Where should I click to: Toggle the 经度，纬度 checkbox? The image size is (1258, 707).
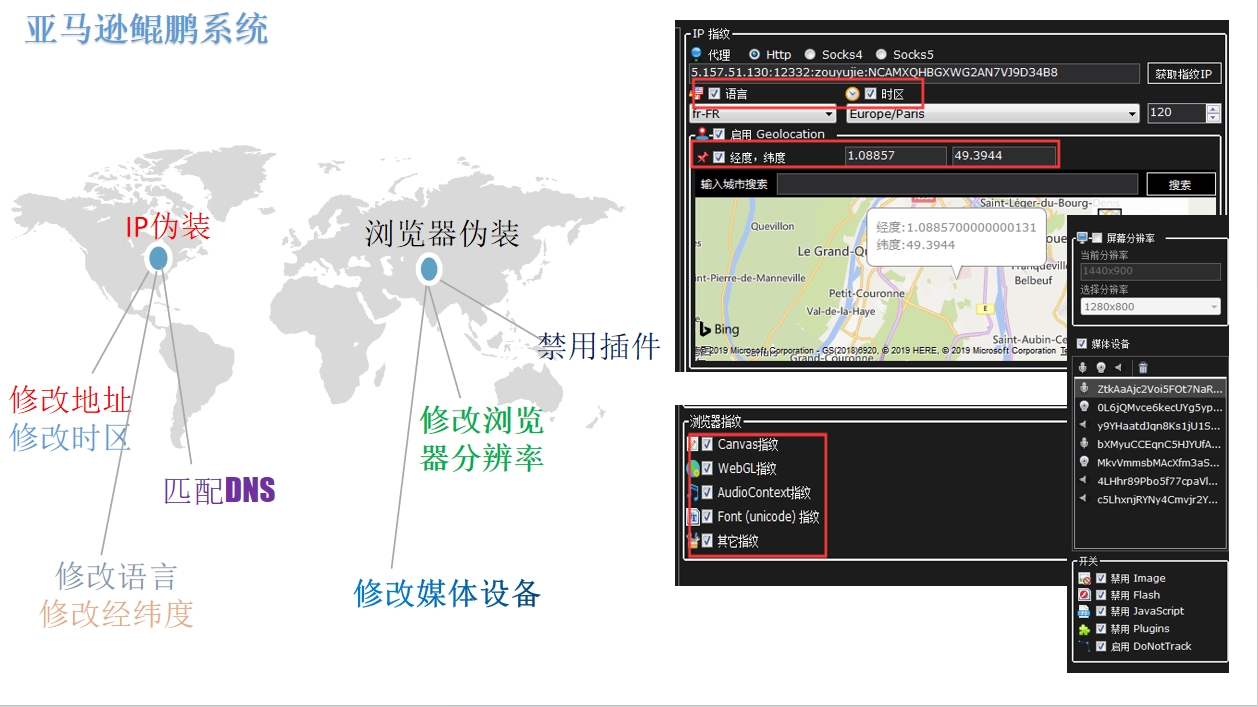[719, 157]
